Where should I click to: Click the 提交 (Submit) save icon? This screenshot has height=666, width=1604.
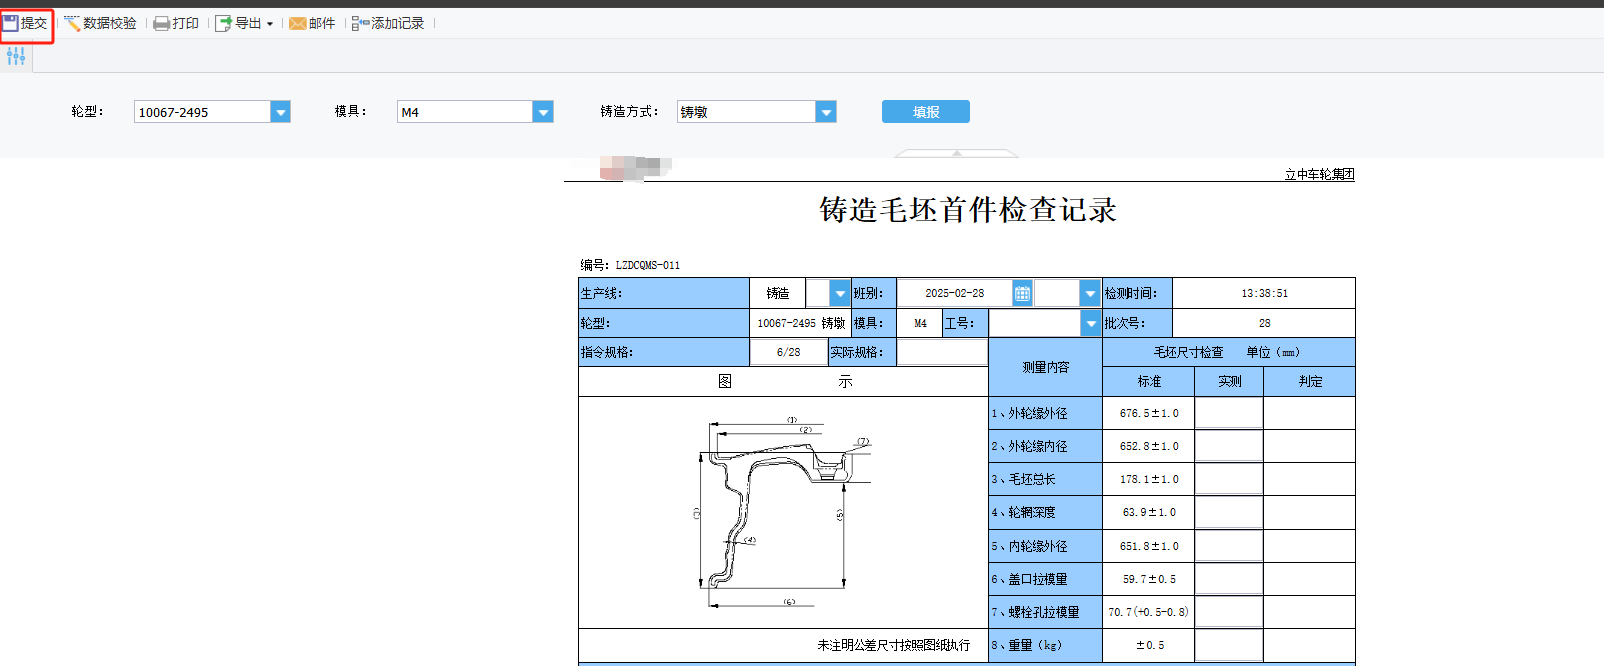tap(11, 23)
